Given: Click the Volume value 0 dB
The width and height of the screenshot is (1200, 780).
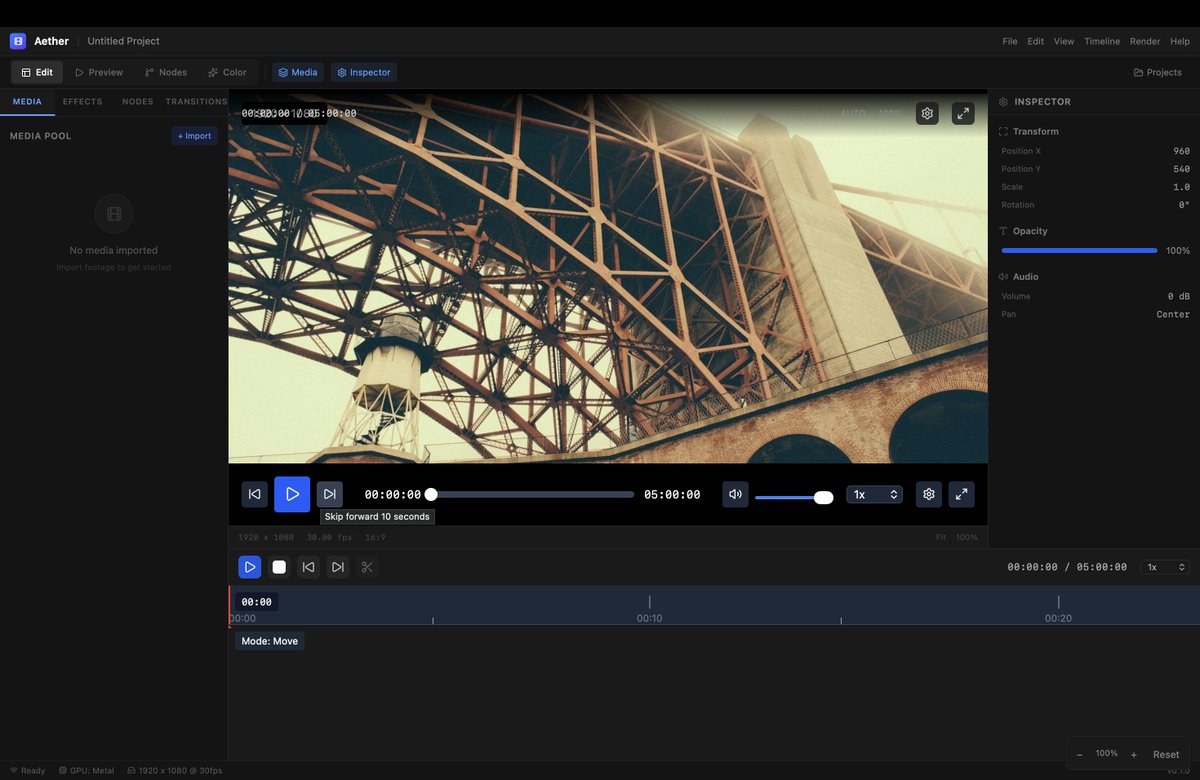Looking at the screenshot, I should (x=1179, y=296).
